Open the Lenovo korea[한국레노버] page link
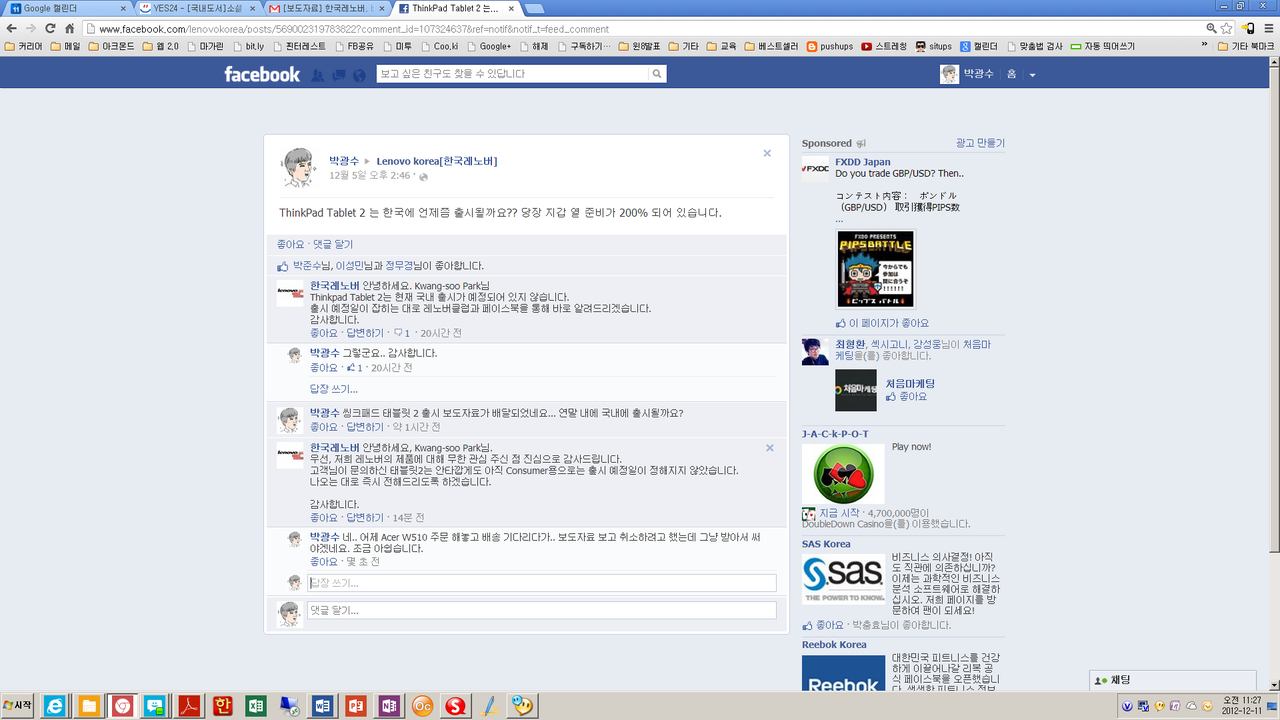The image size is (1280, 720). pyautogui.click(x=436, y=161)
